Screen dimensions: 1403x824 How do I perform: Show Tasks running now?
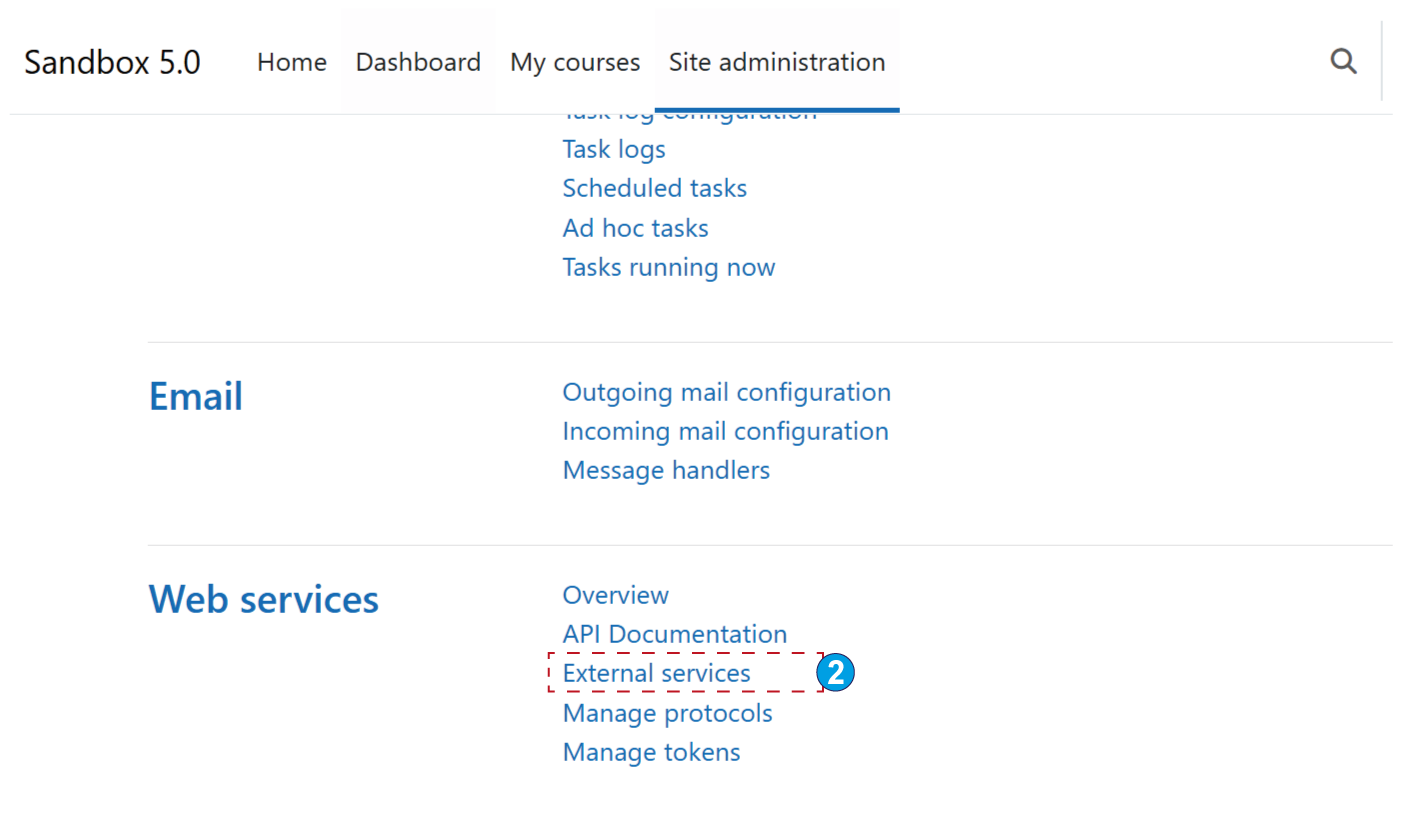coord(668,267)
